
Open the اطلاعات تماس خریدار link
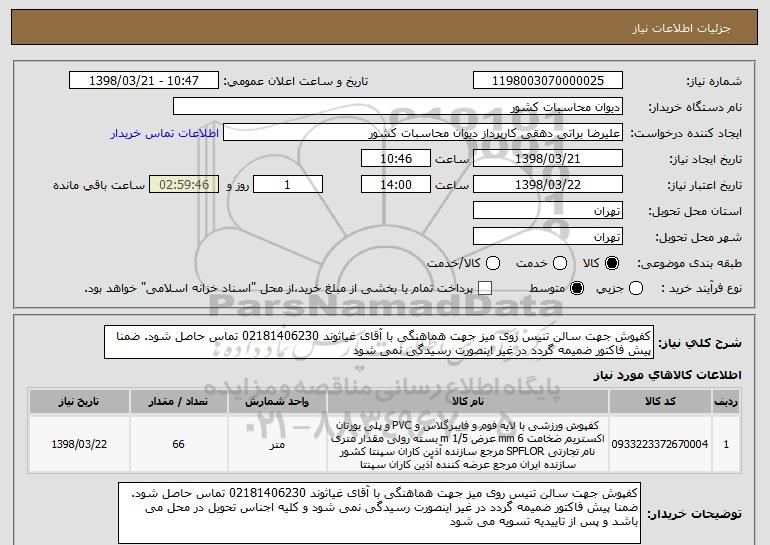point(165,133)
